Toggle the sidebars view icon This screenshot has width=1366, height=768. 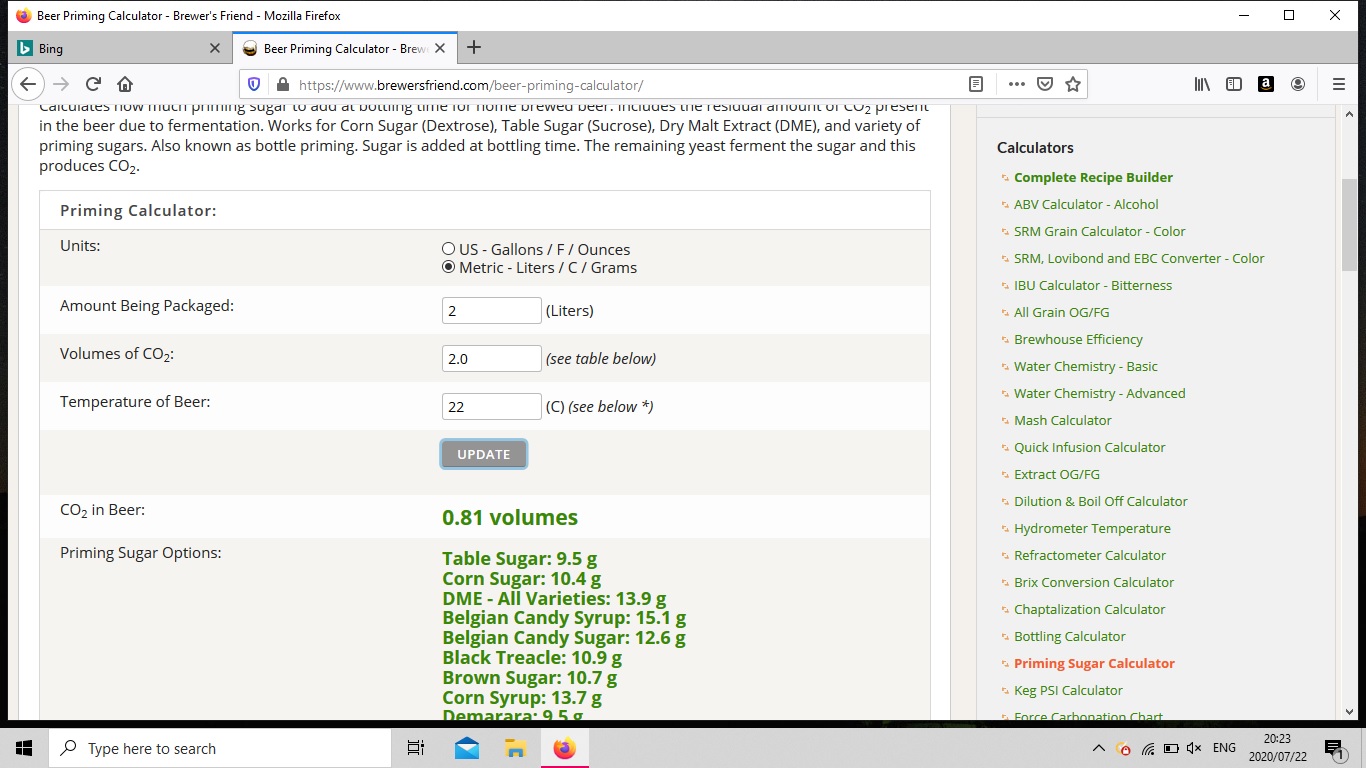pyautogui.click(x=1234, y=85)
